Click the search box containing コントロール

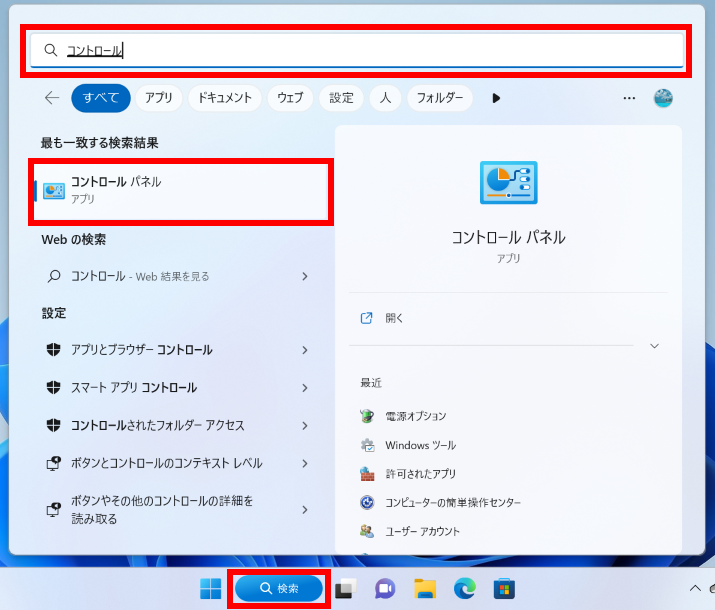[x=357, y=50]
